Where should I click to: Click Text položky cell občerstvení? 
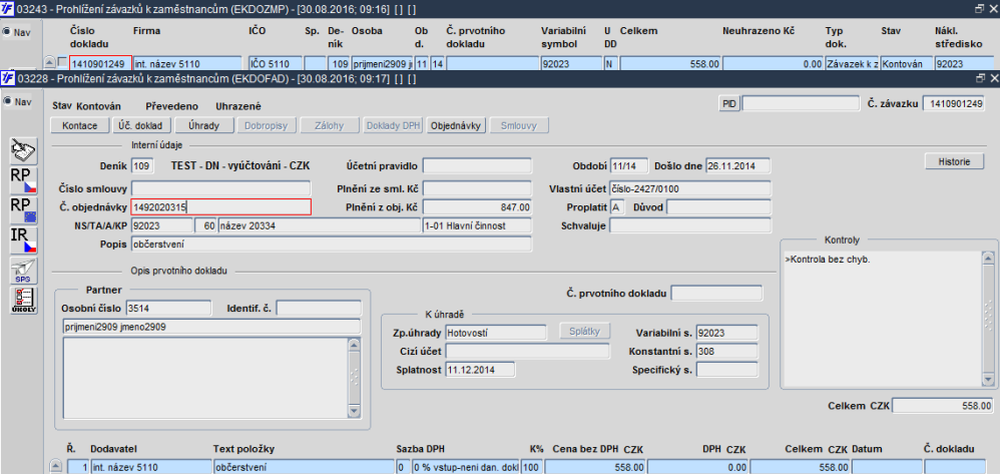click(304, 467)
